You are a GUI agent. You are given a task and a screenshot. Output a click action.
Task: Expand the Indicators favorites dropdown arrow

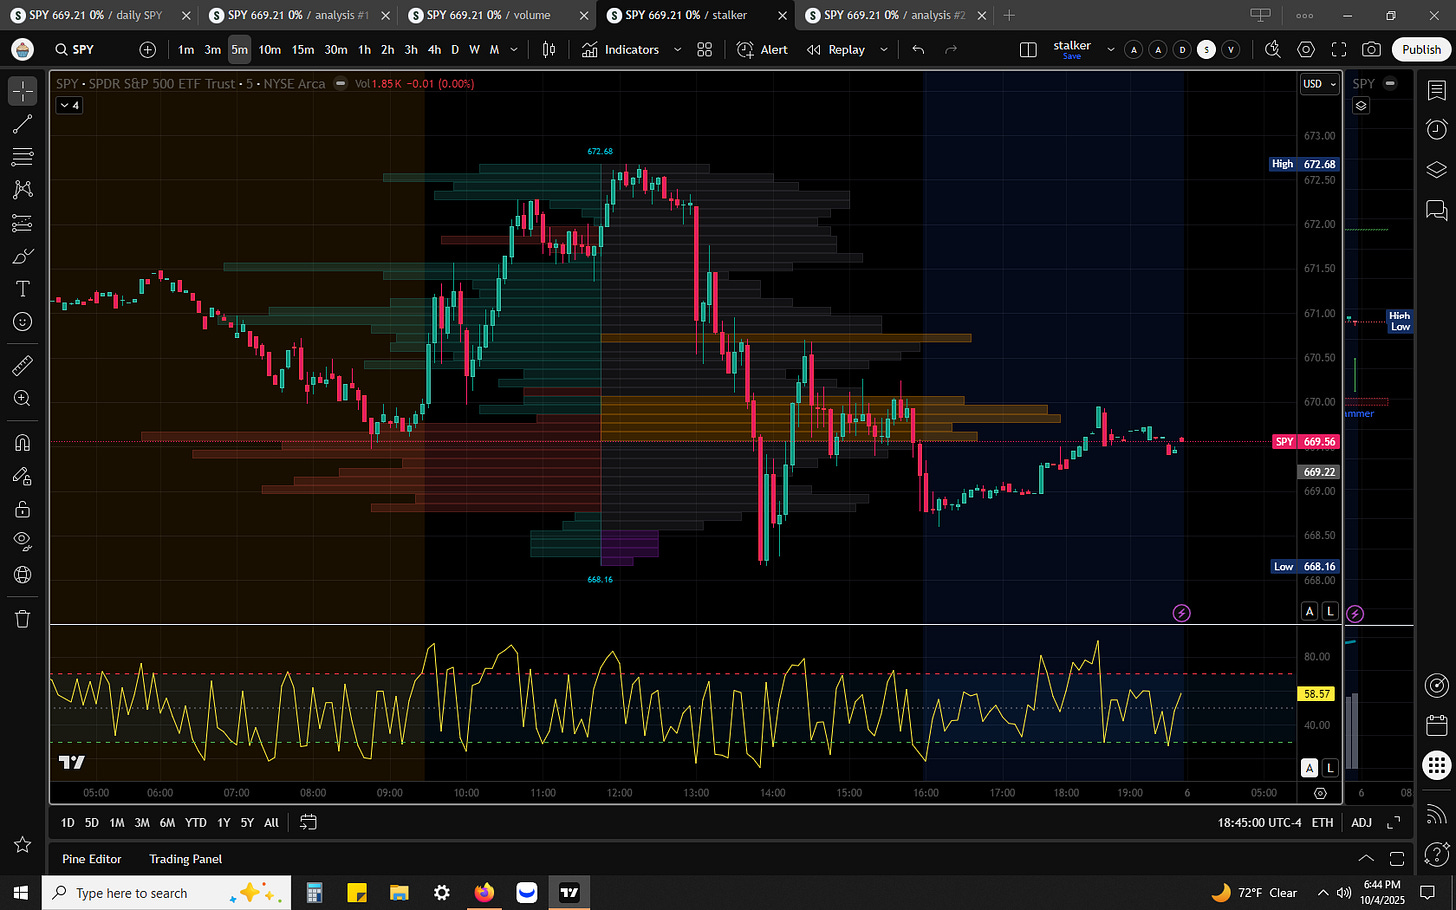tap(677, 49)
